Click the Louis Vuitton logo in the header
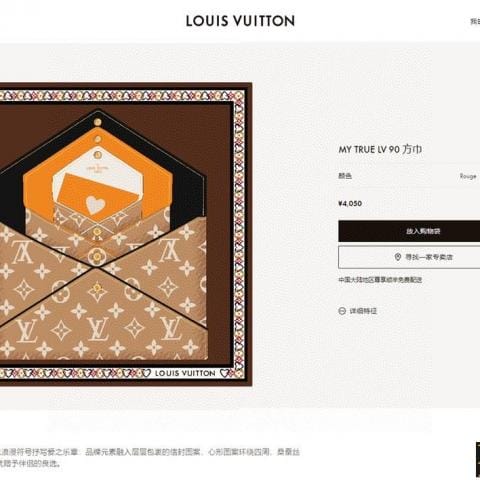Screen dimensions: 480x480 pos(240,21)
